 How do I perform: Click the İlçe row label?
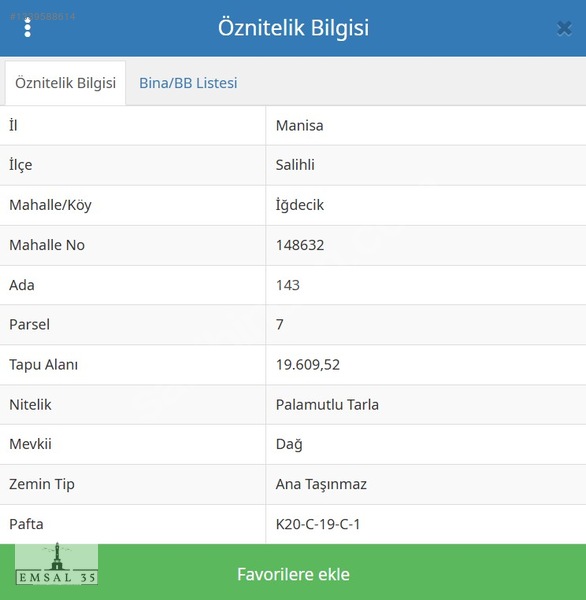[x=21, y=165]
